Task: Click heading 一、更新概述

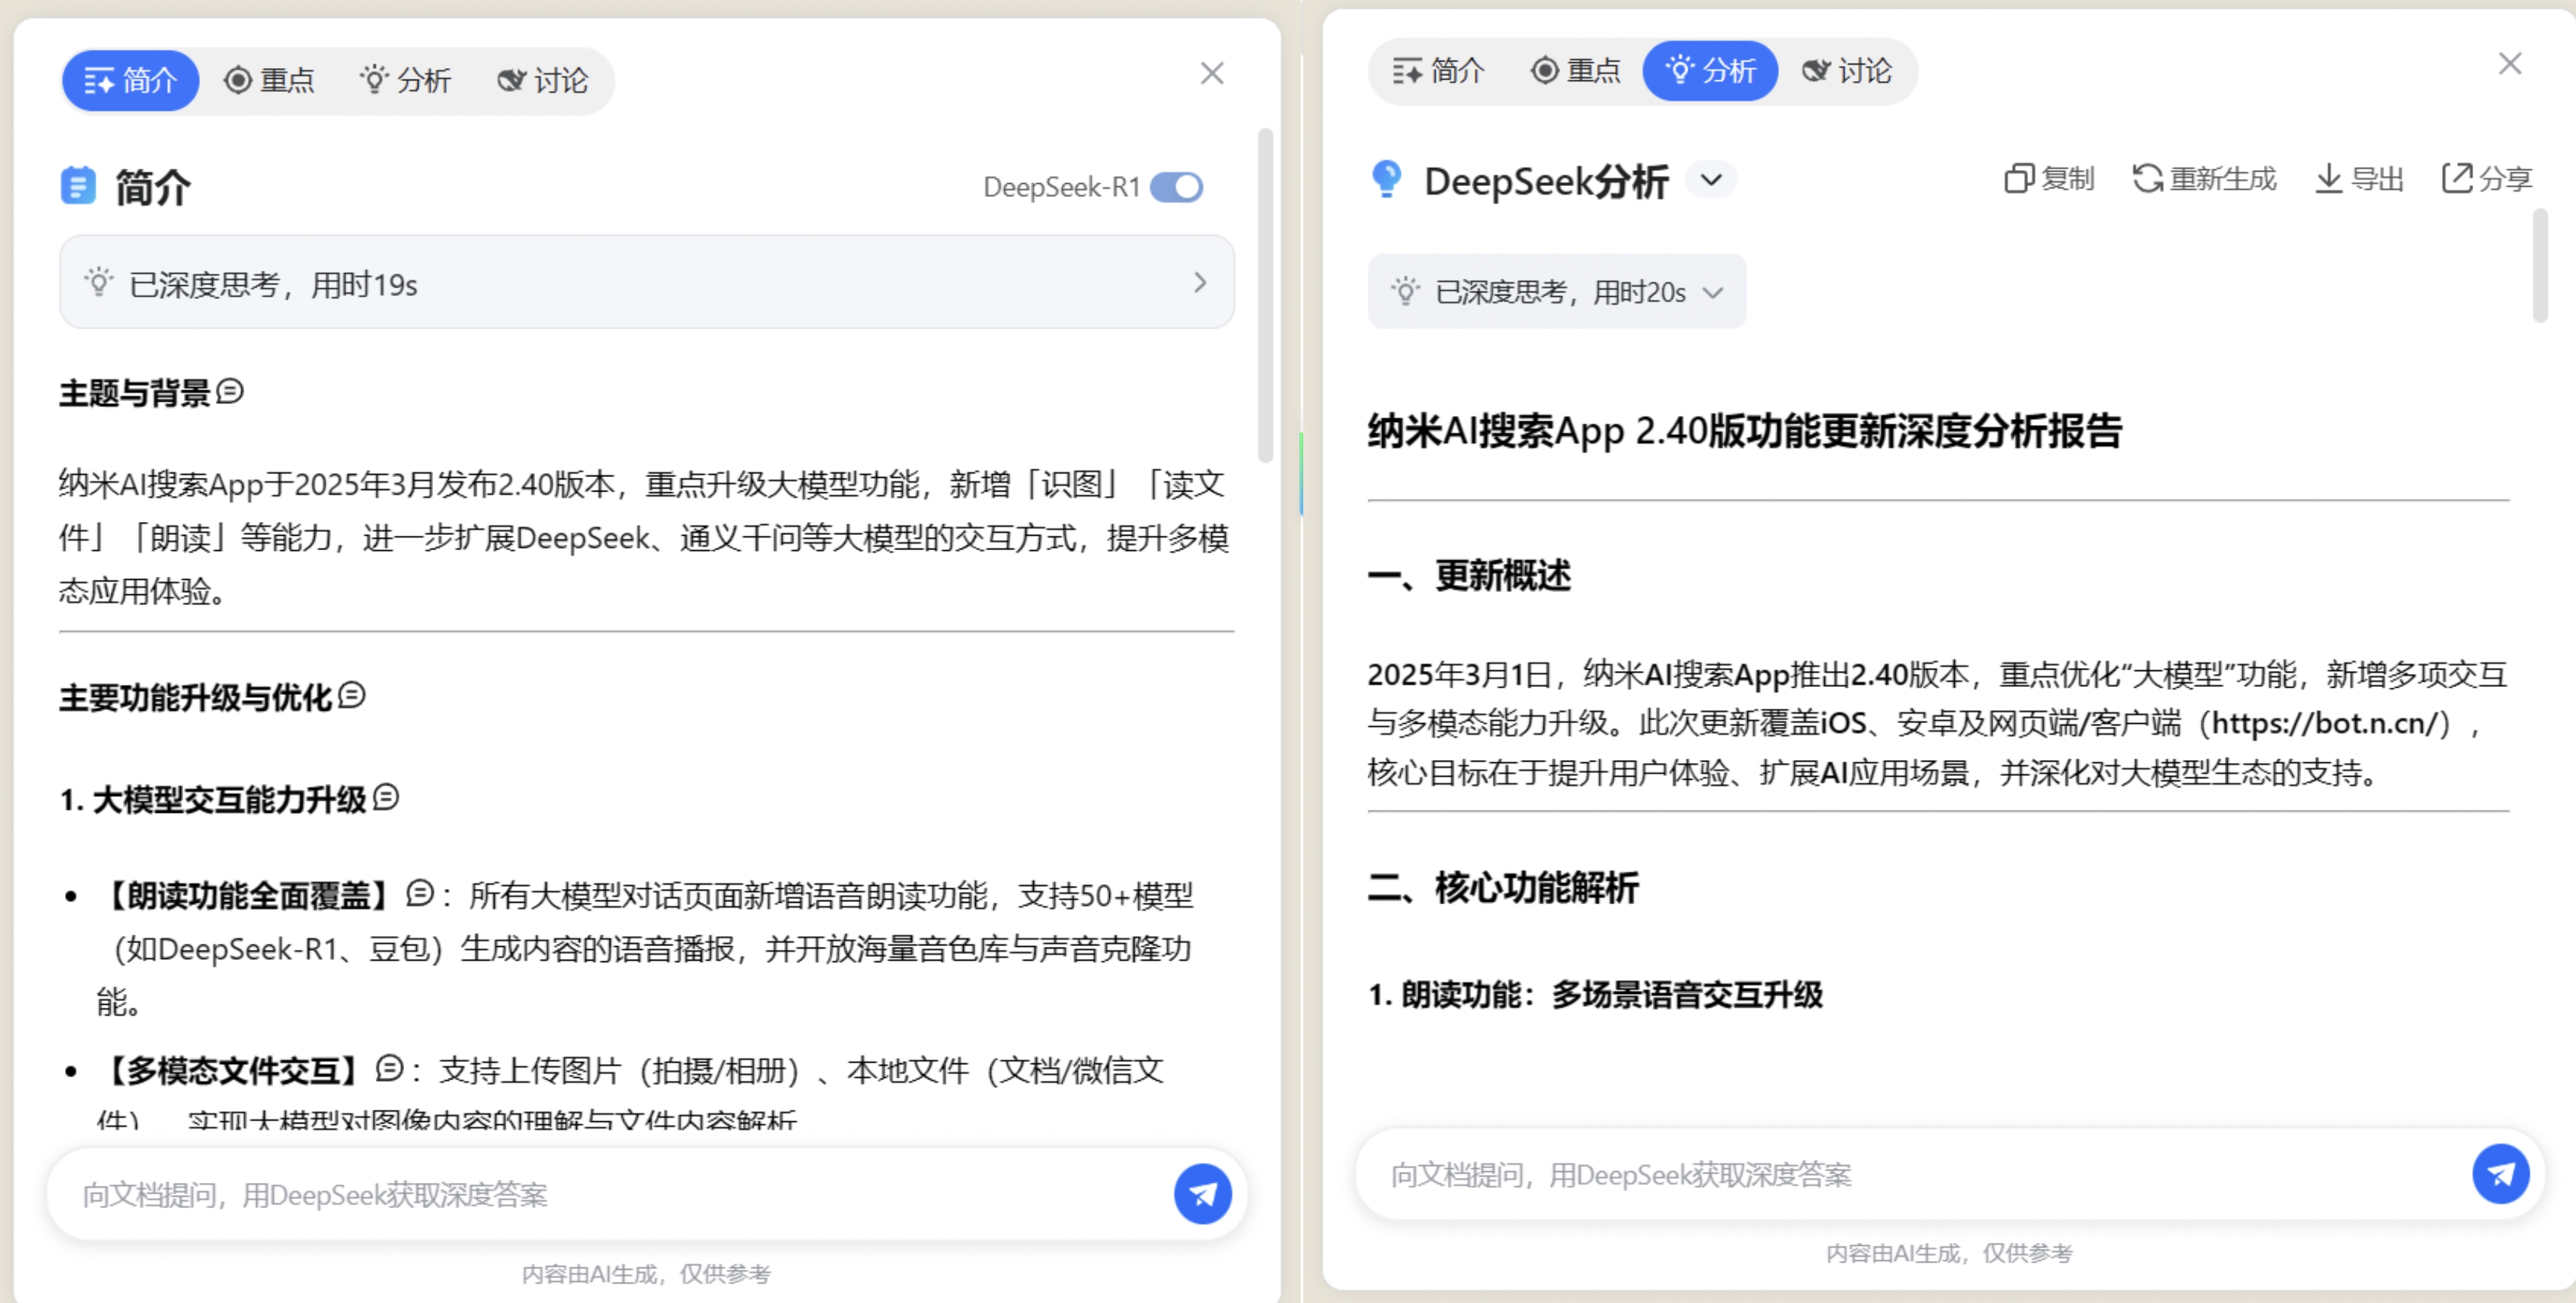Action: (x=1469, y=575)
